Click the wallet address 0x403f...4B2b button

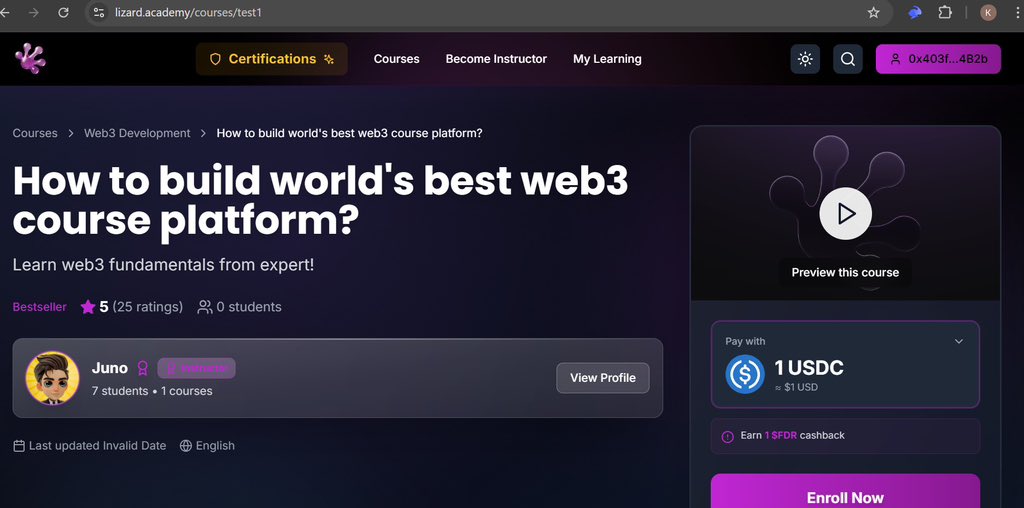point(938,59)
